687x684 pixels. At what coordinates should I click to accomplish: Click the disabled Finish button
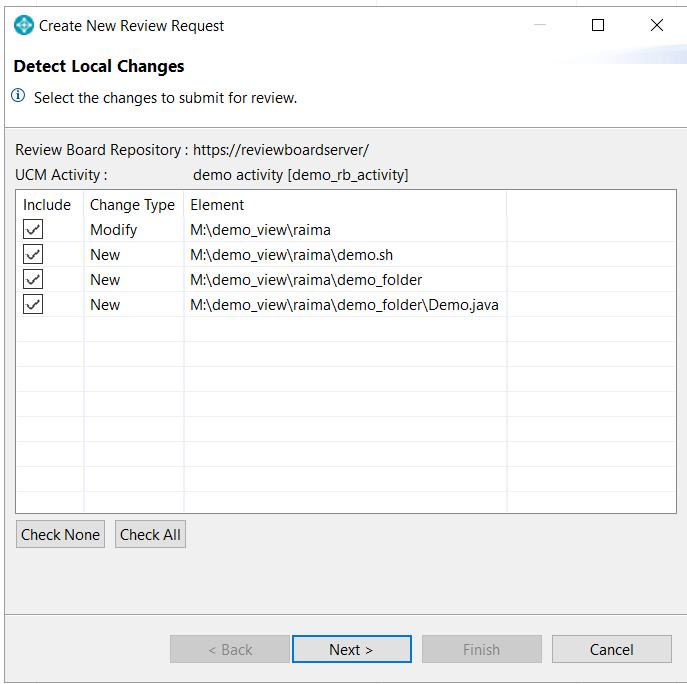482,649
